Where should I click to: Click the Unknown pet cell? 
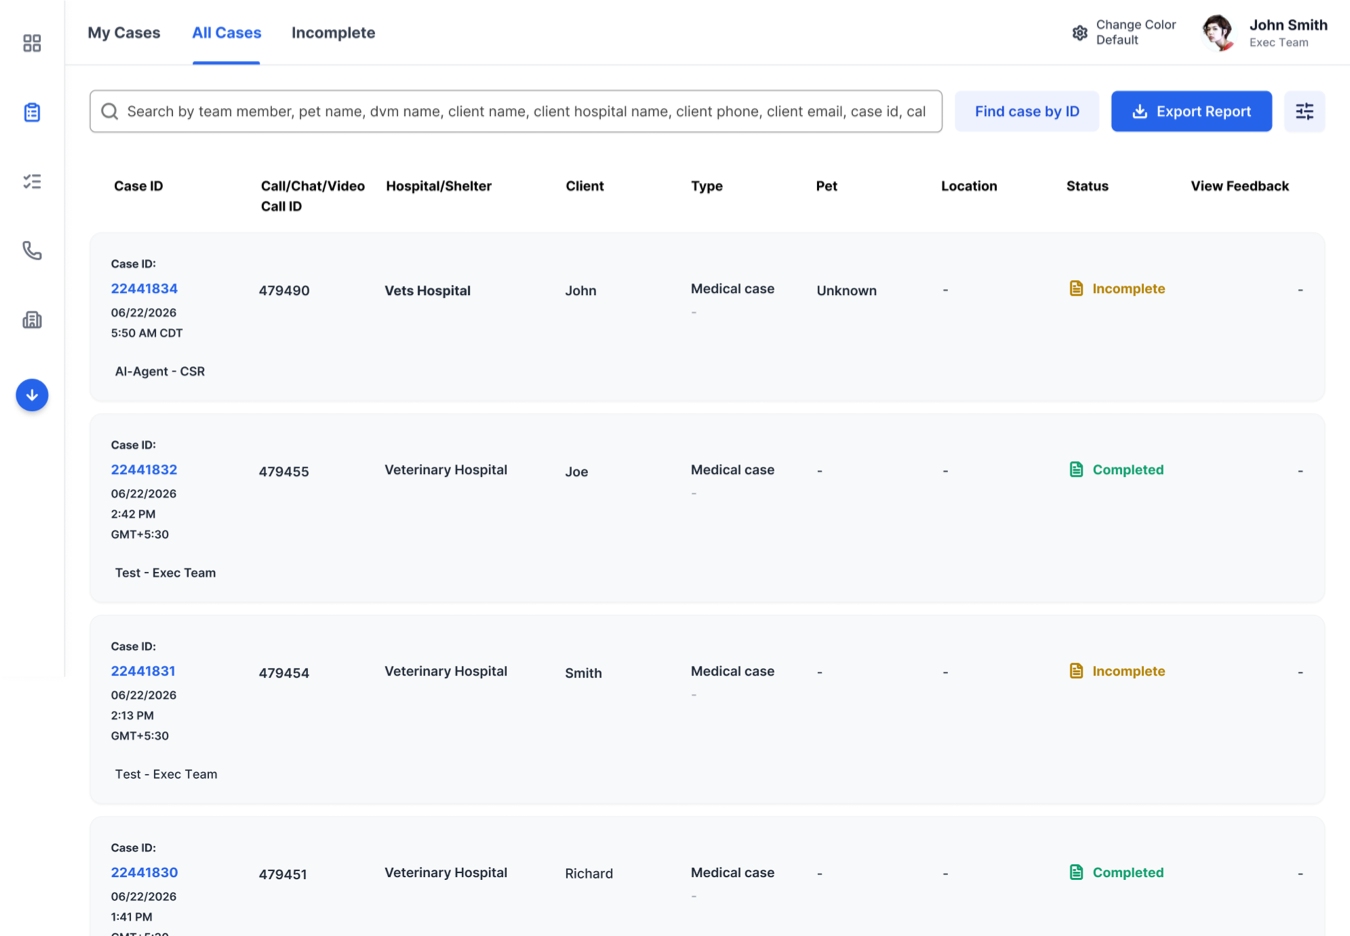click(847, 290)
